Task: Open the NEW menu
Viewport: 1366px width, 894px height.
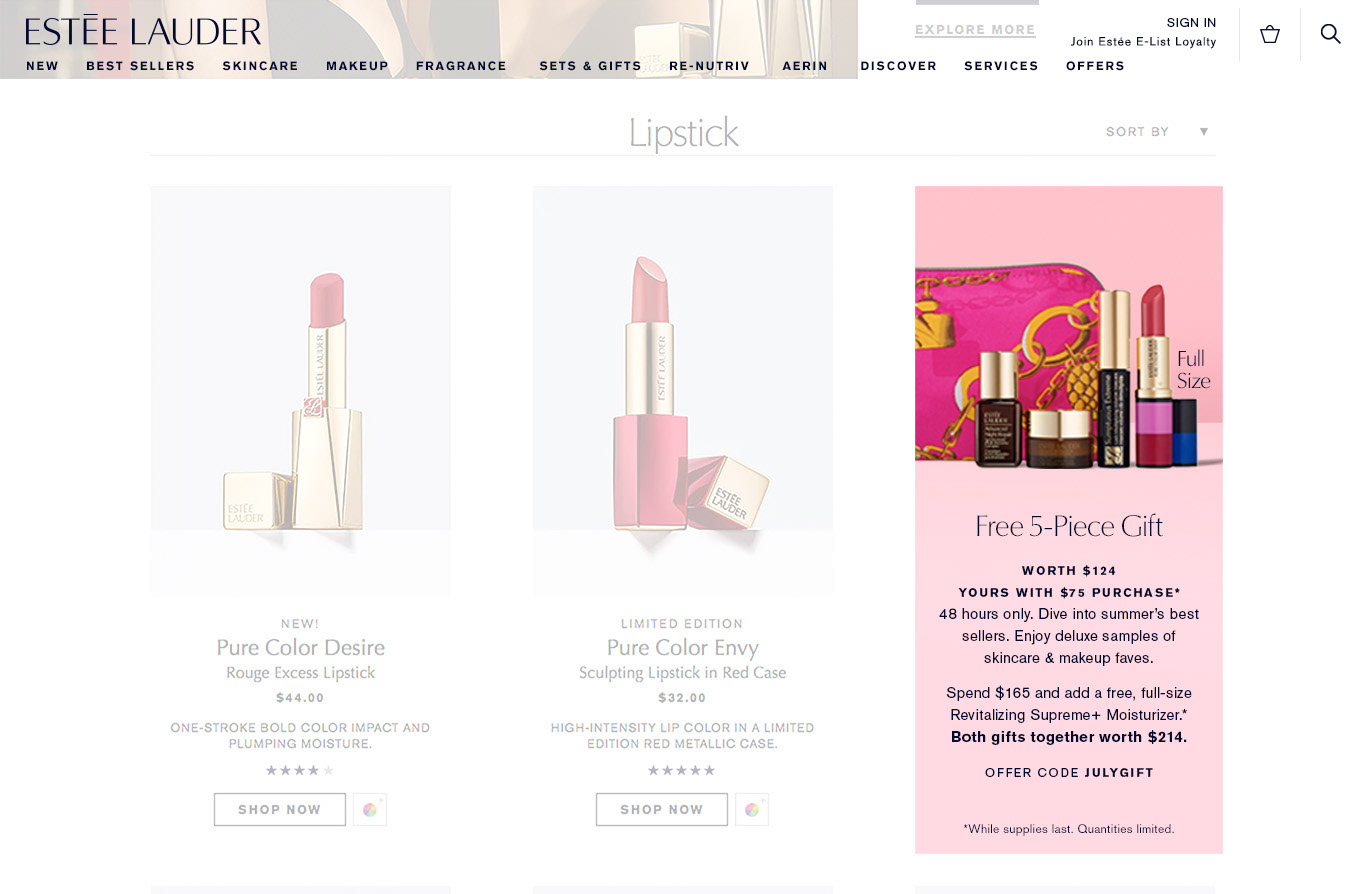Action: 42,66
